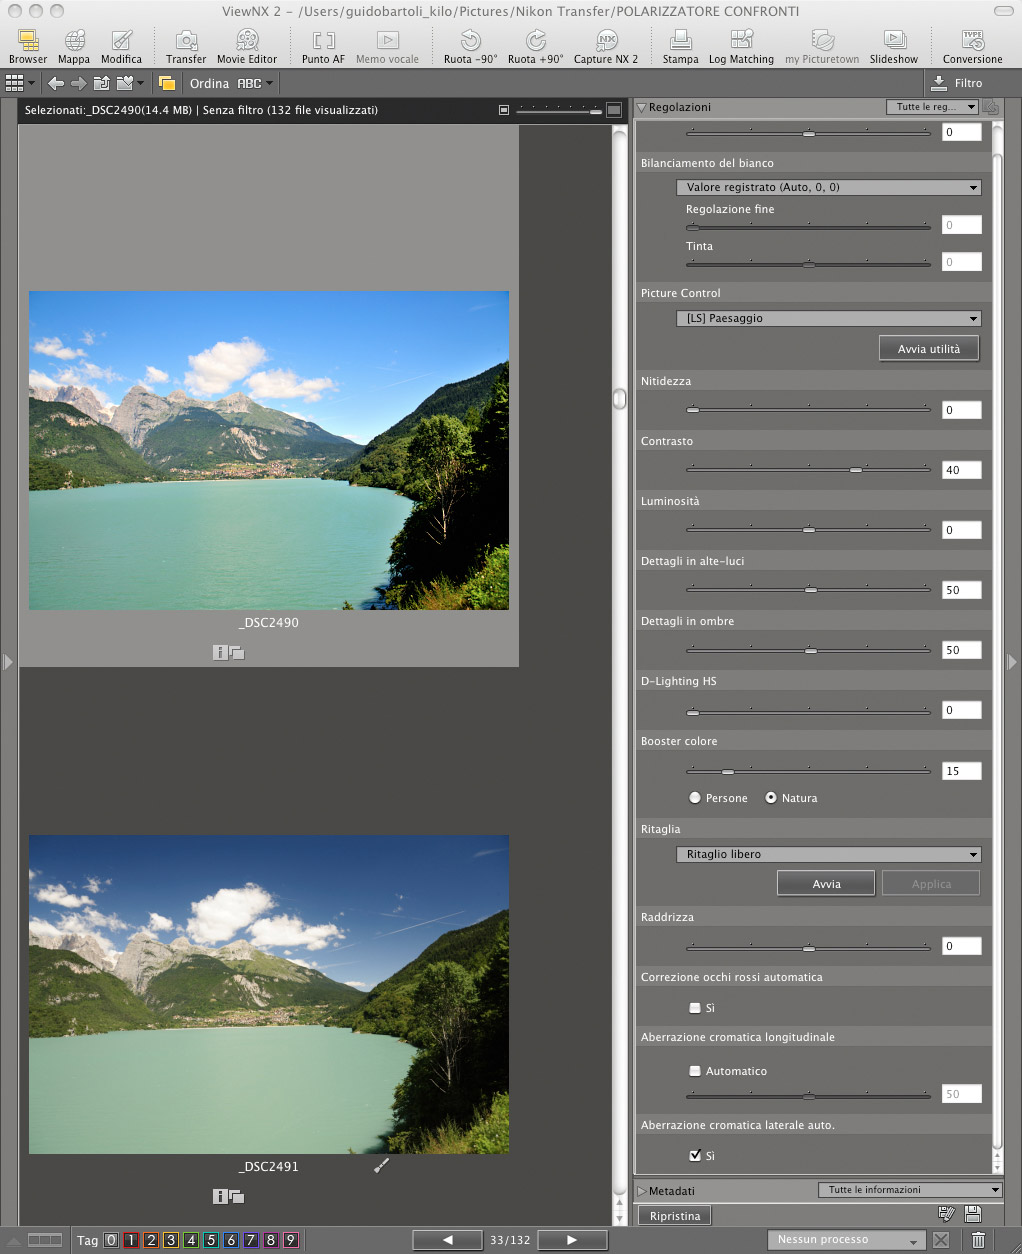Click the Contrasto slider handle
Viewport: 1022px width, 1254px height.
coord(855,469)
